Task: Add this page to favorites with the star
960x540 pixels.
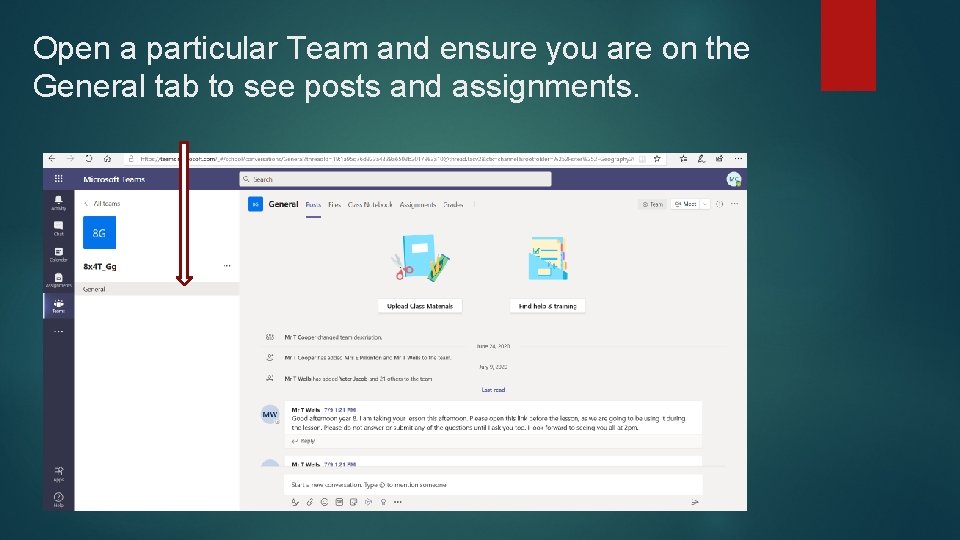Action: [657, 159]
